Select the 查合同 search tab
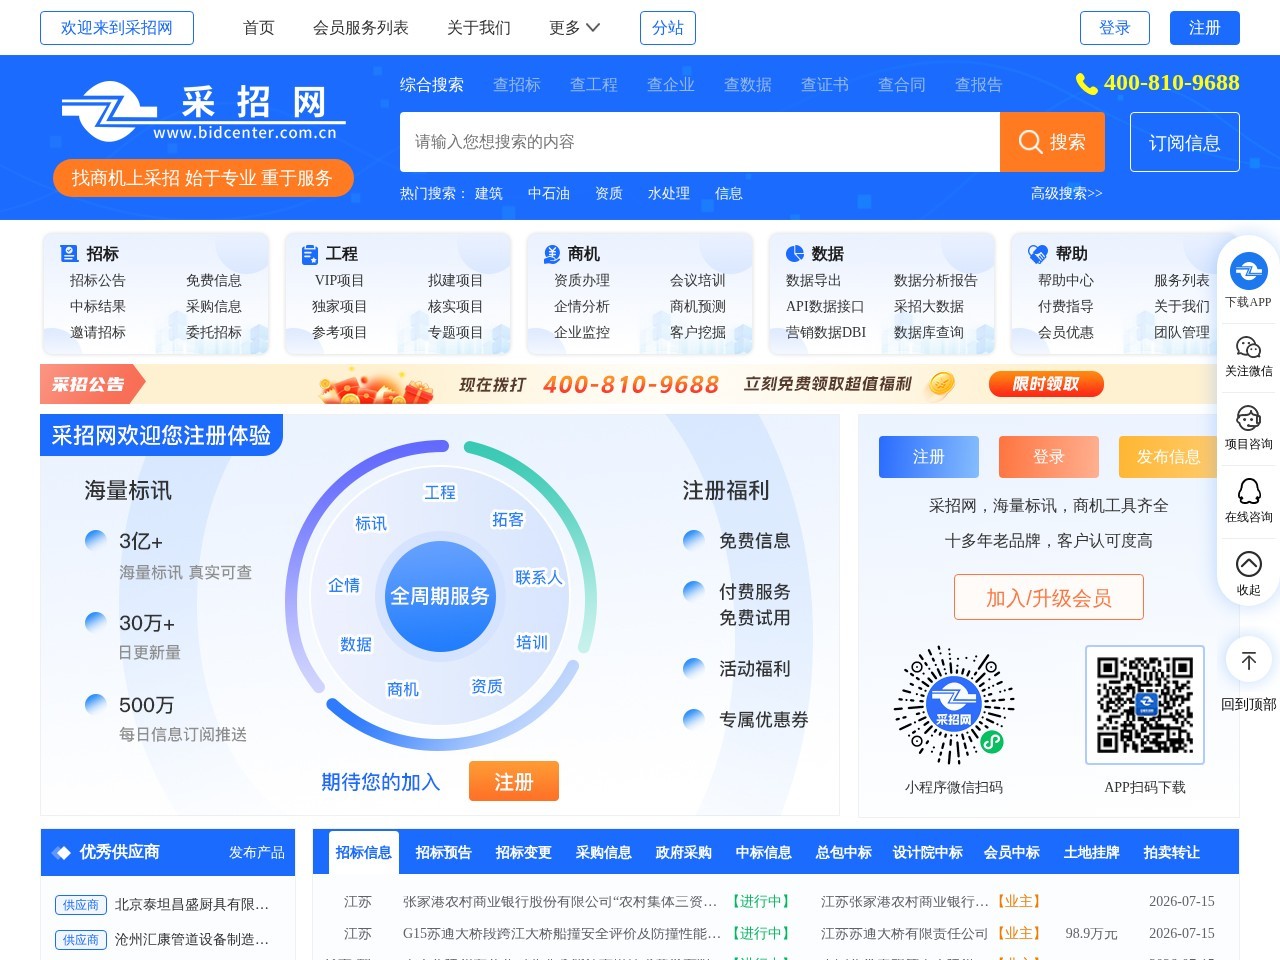The height and width of the screenshot is (960, 1280). (x=902, y=85)
